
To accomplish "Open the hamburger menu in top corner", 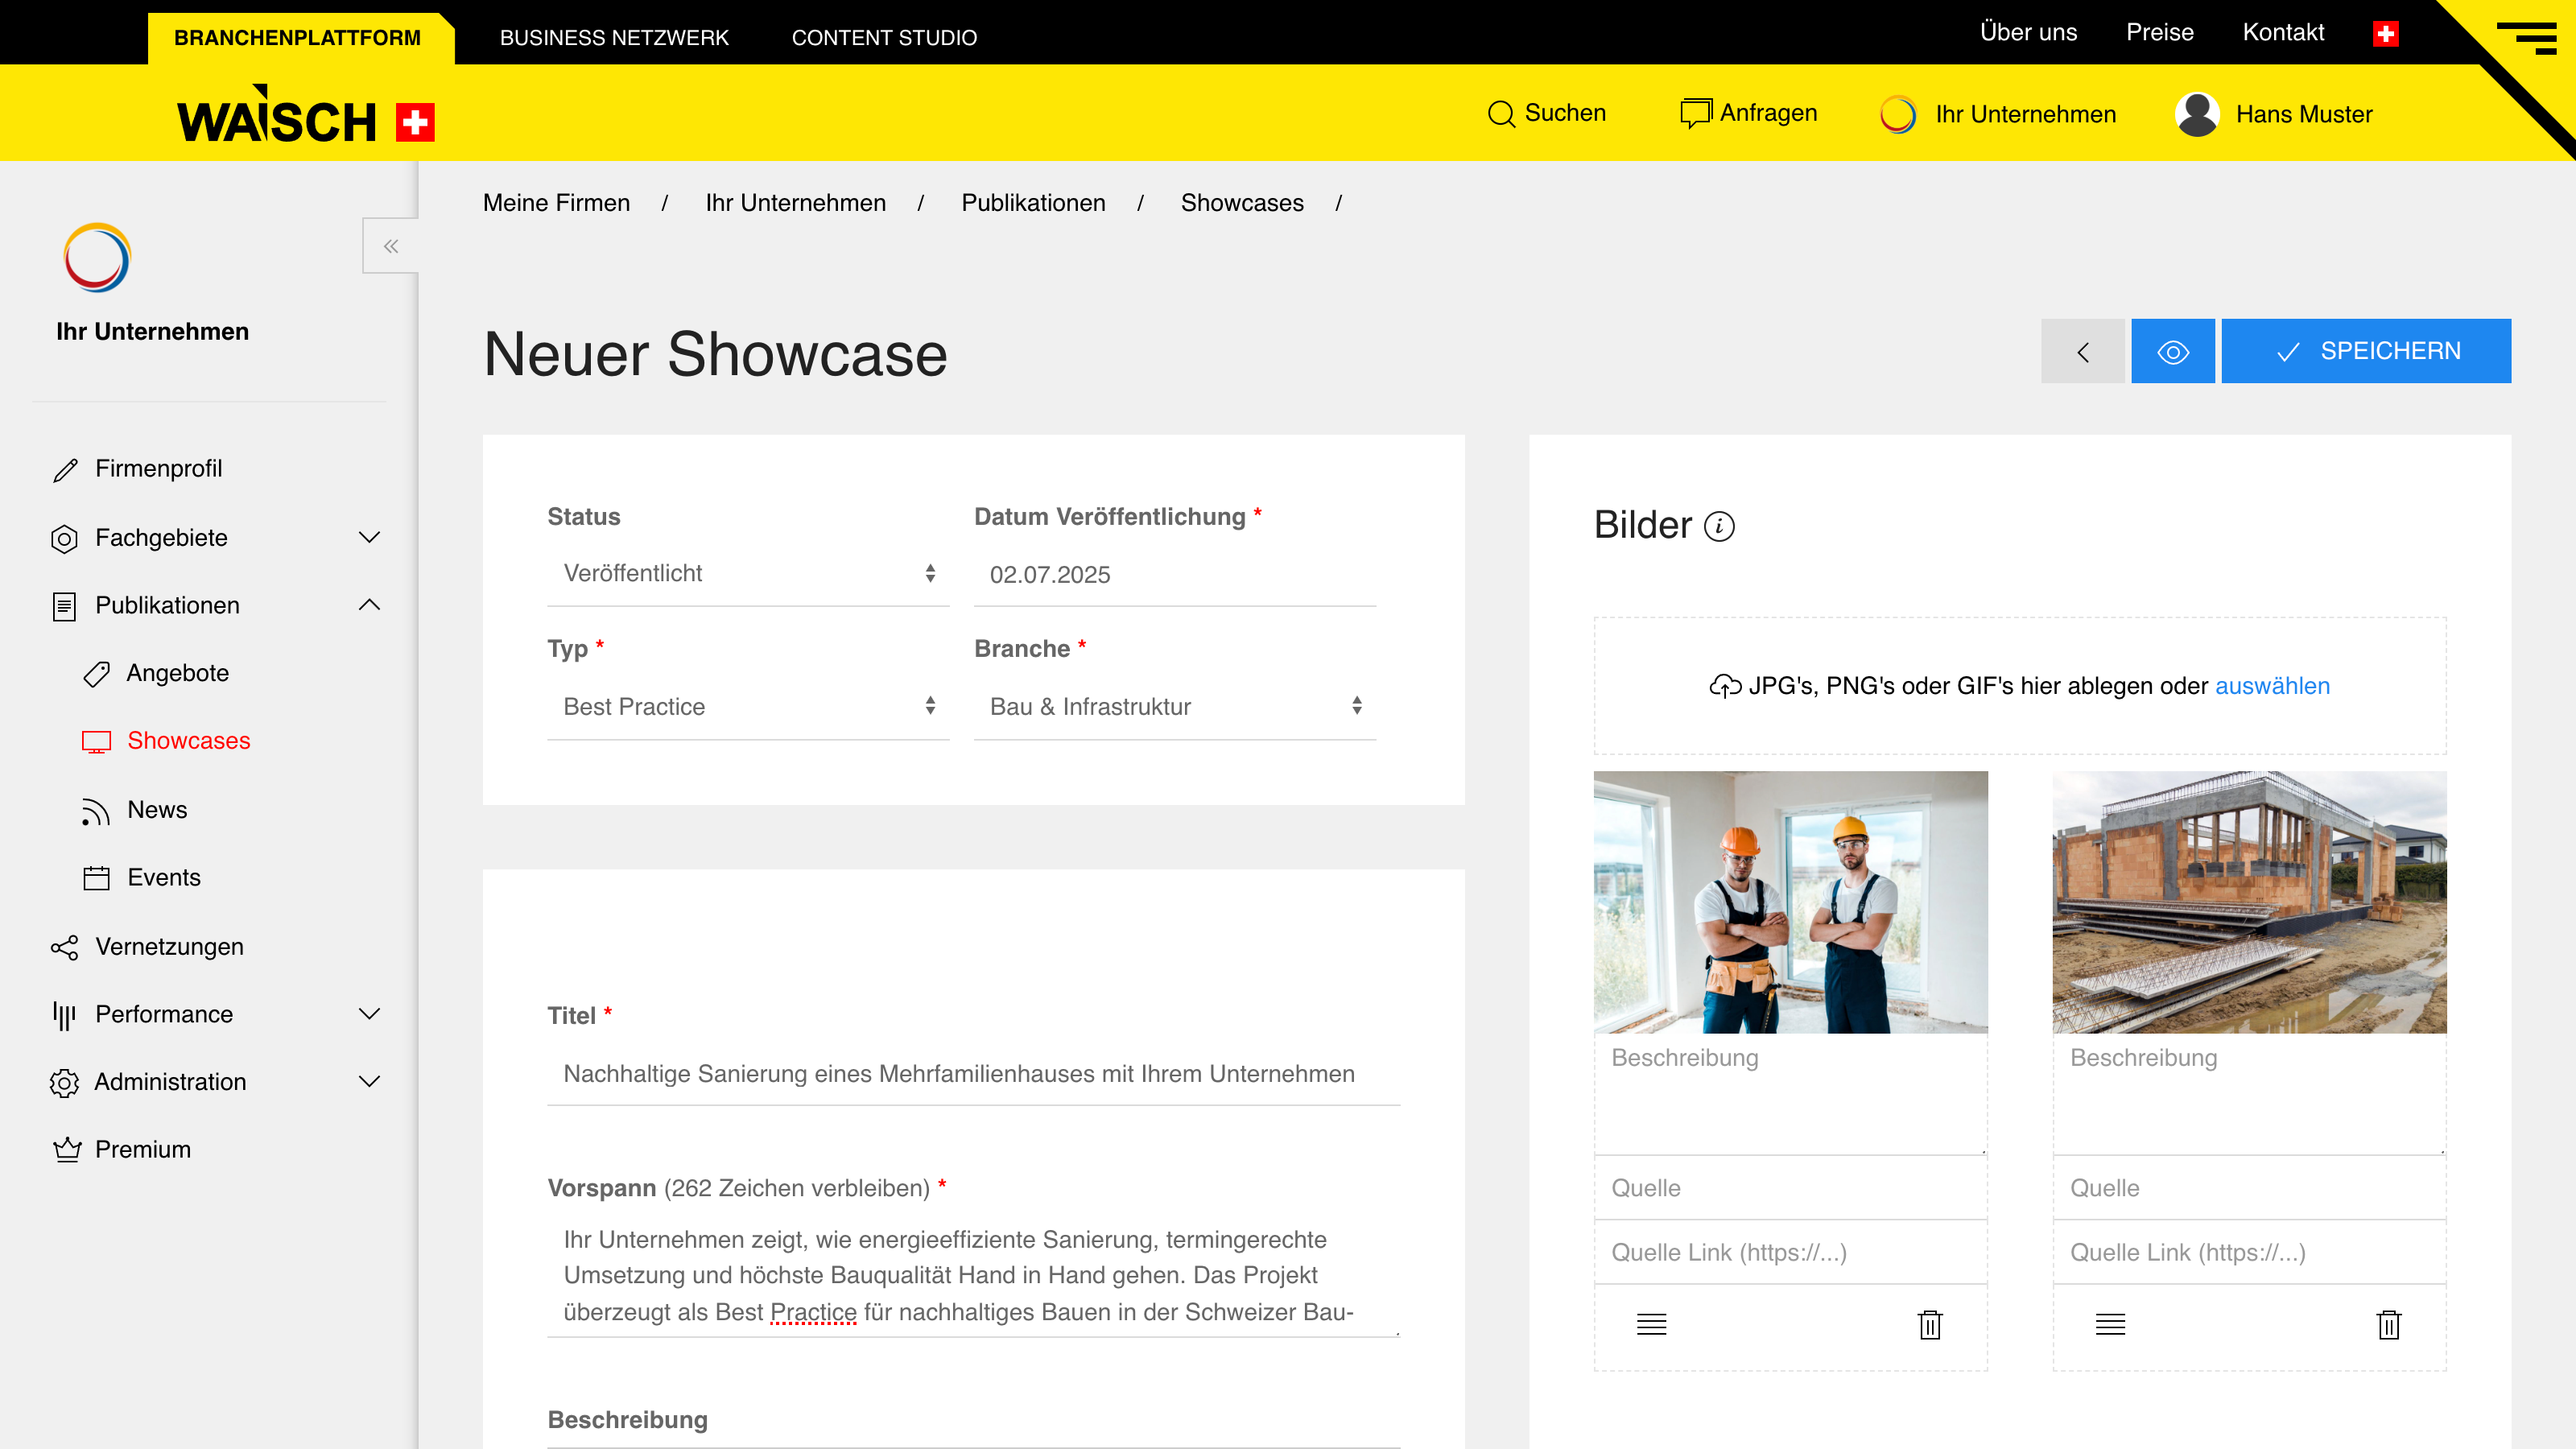I will (x=2527, y=38).
